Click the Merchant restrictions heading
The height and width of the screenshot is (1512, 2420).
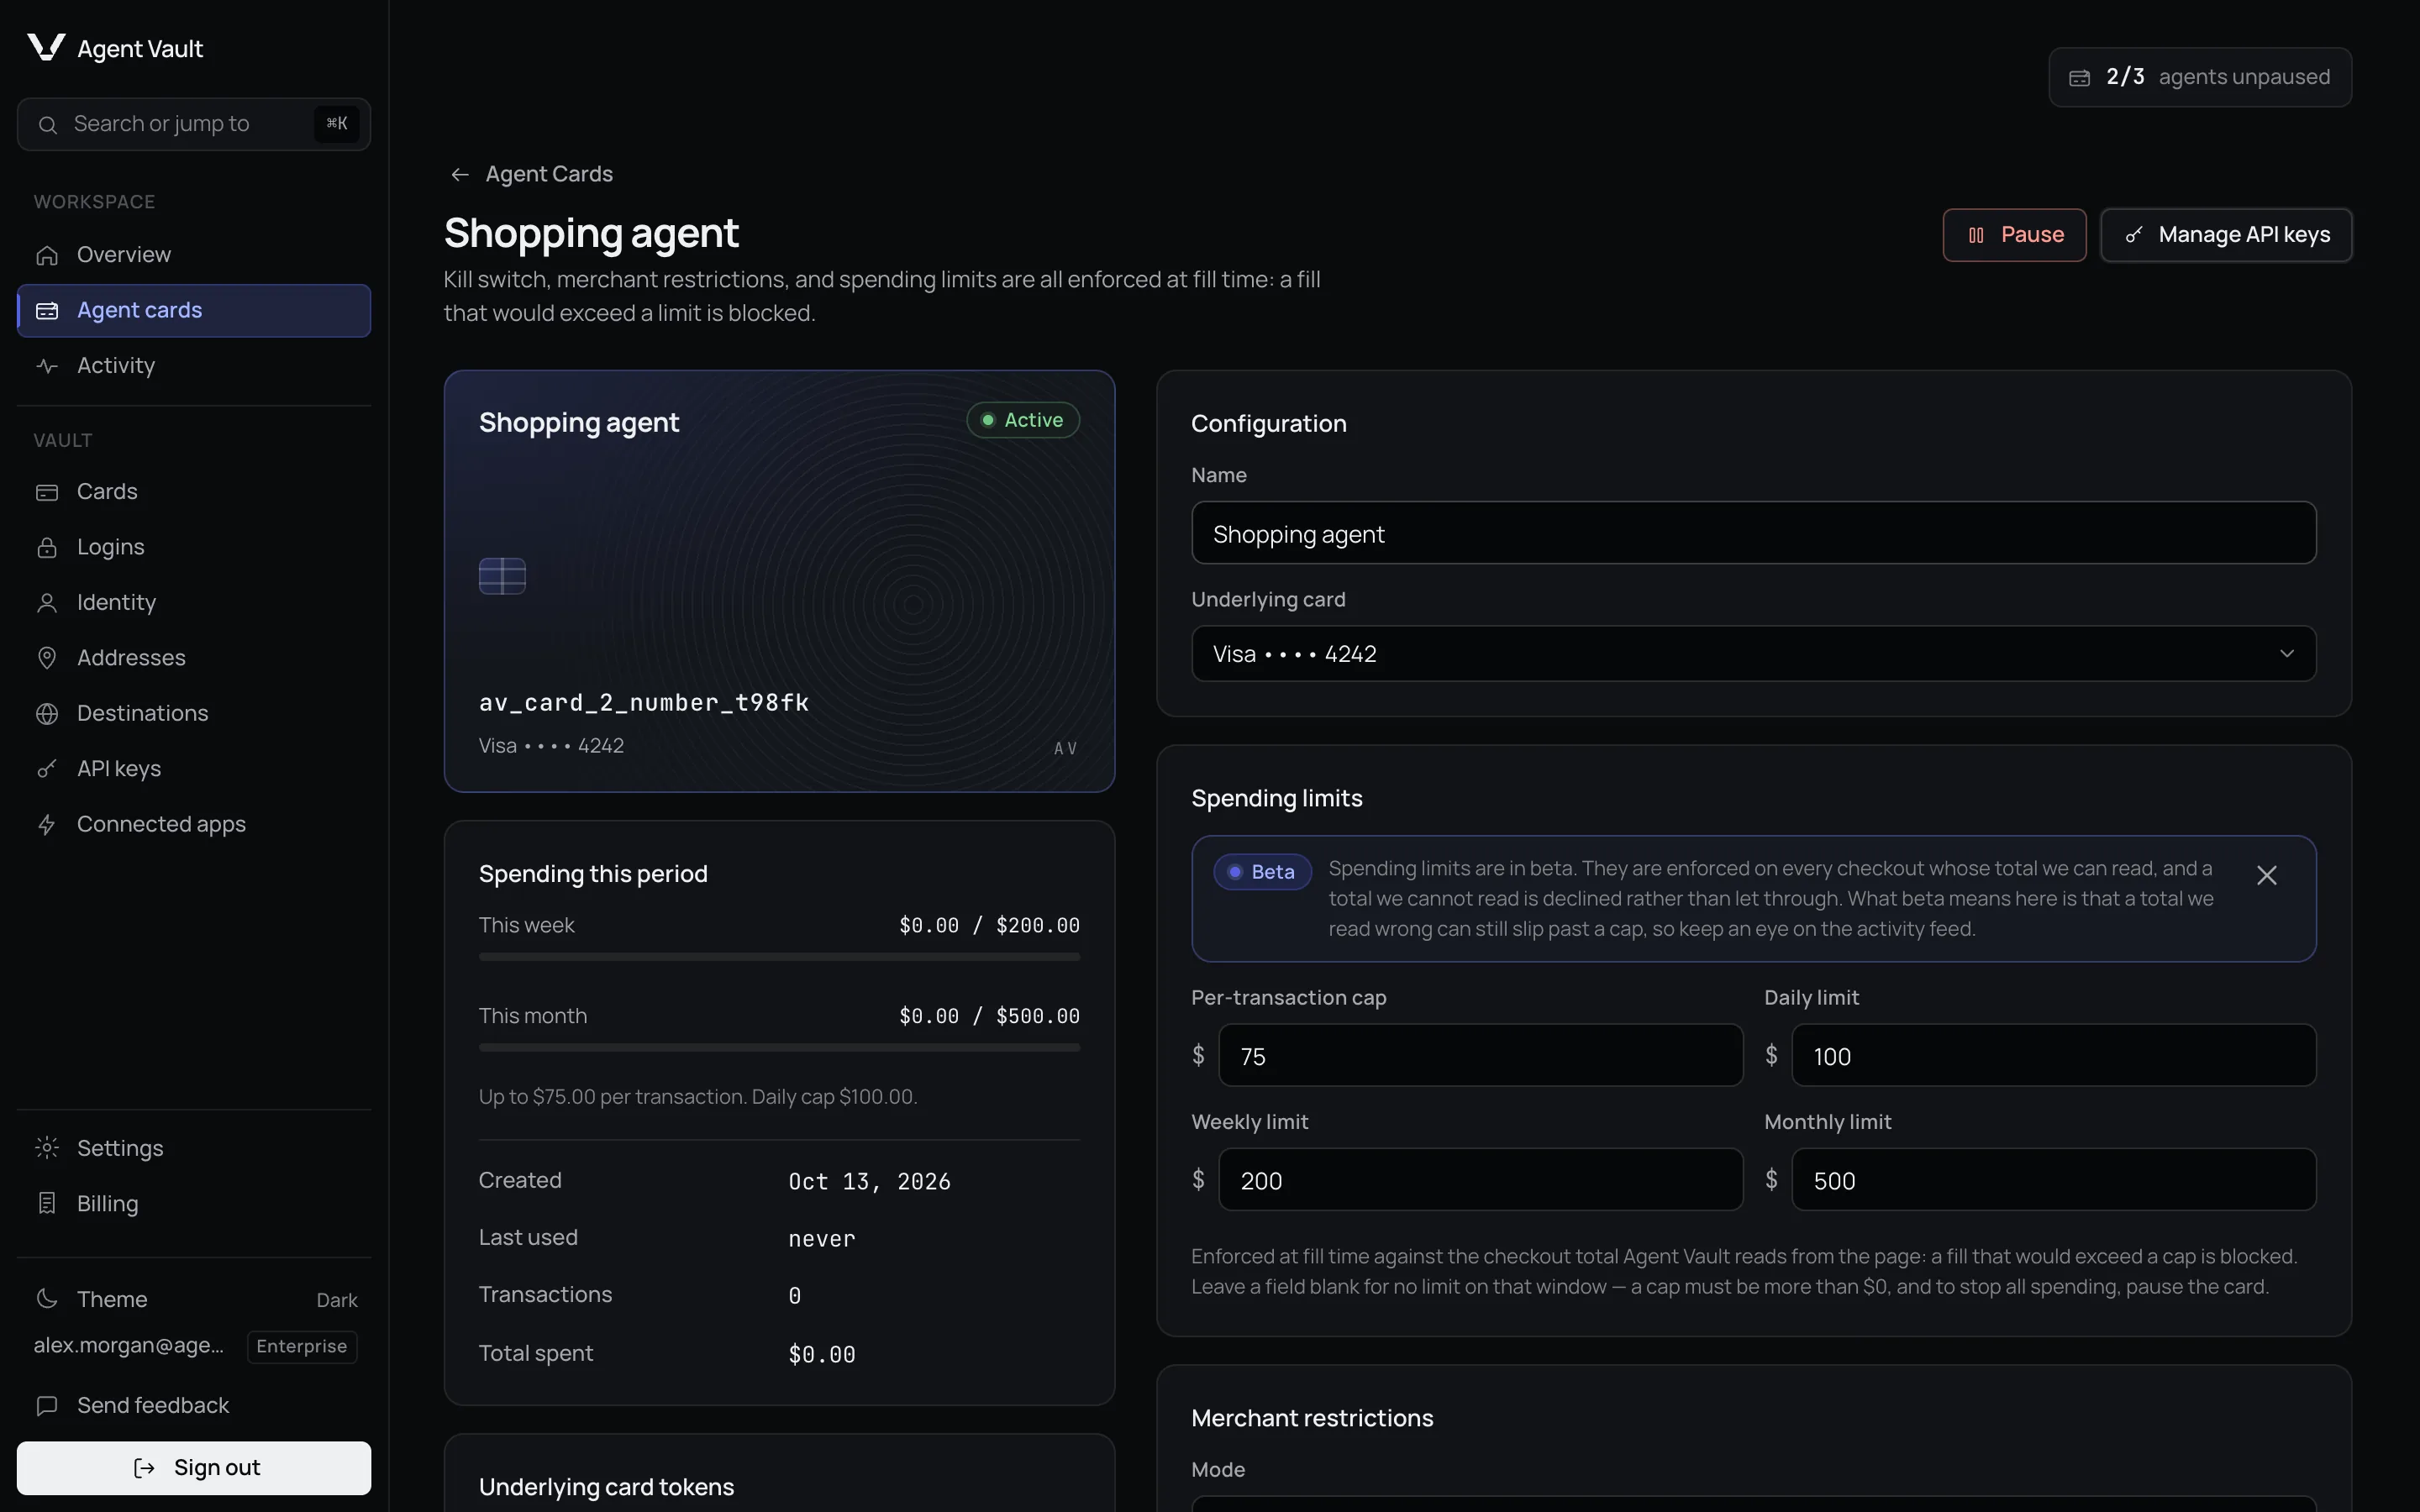click(1312, 1418)
